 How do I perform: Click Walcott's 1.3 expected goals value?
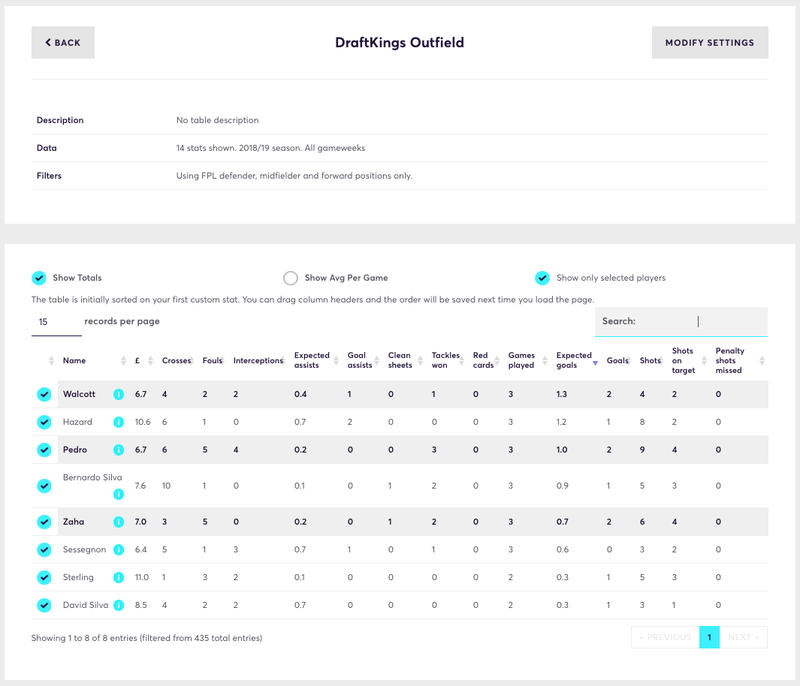(562, 394)
